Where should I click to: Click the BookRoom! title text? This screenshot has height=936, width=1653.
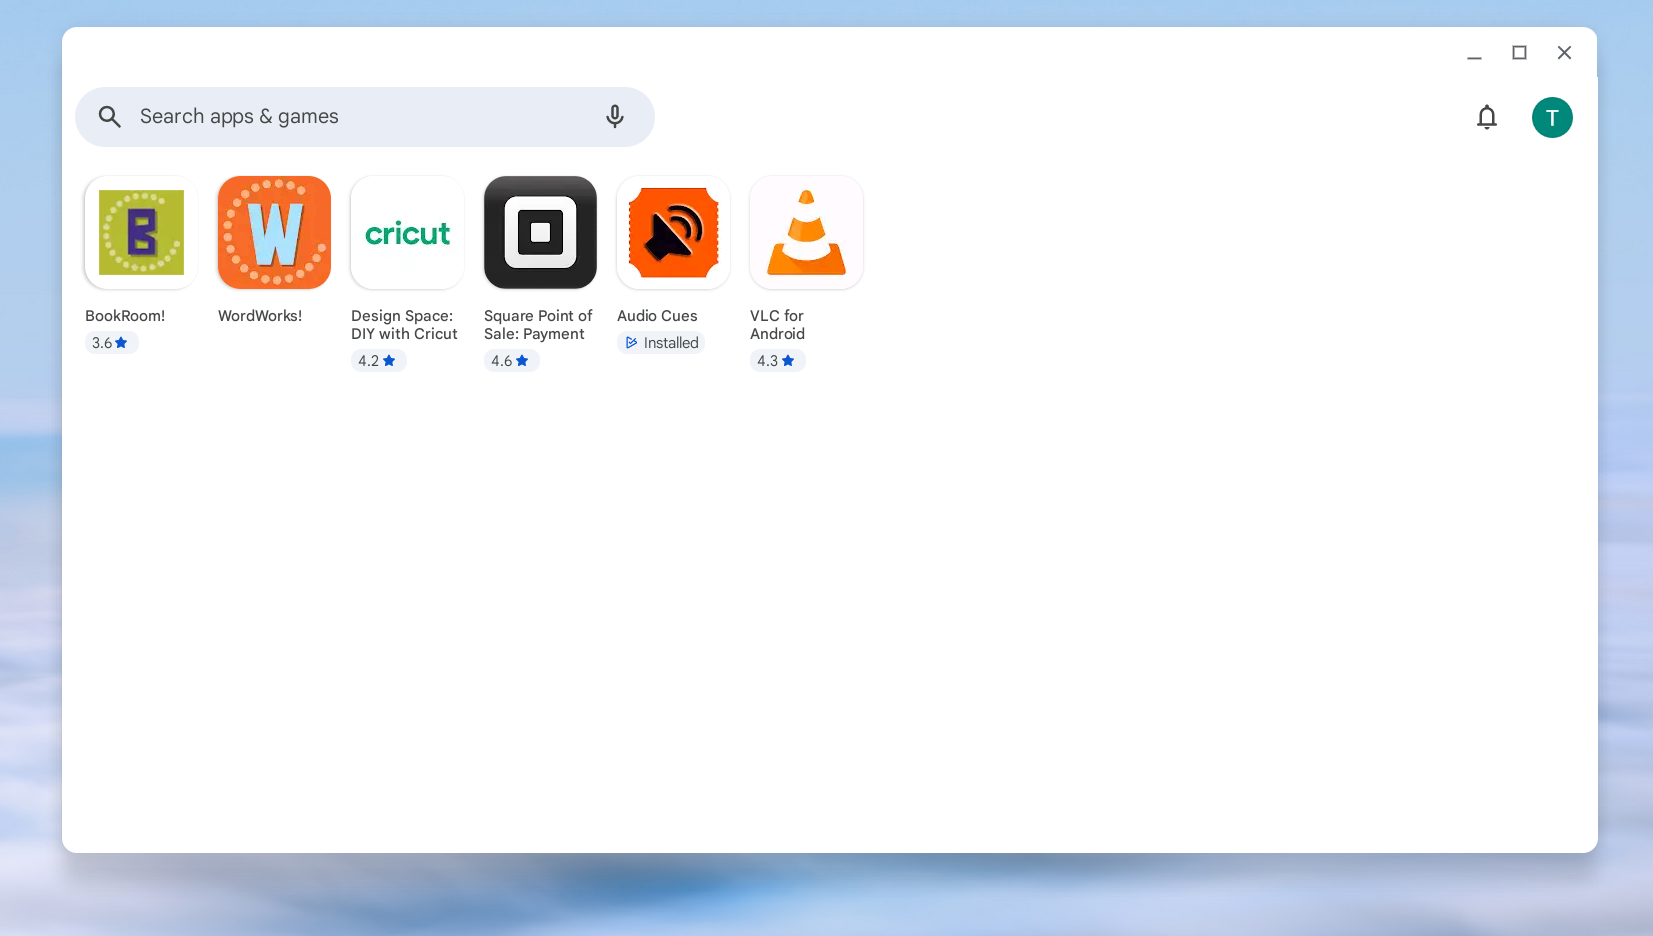[125, 316]
